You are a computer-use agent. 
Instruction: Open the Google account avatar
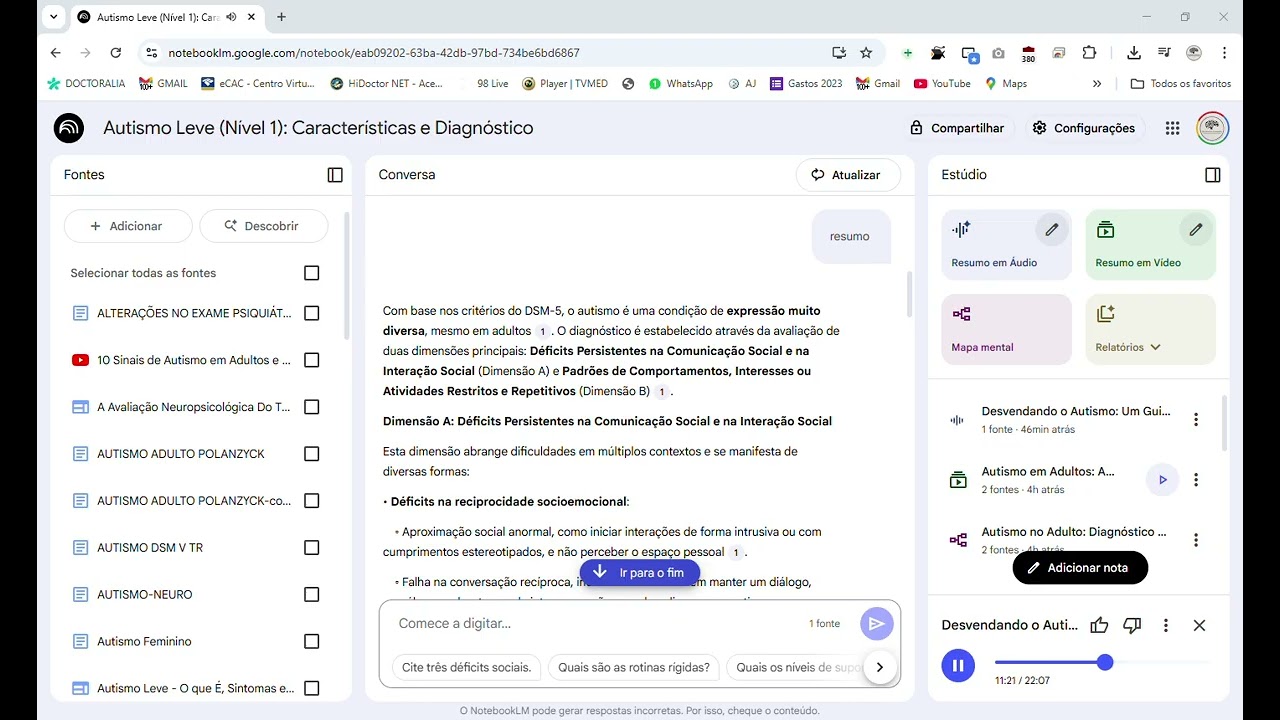tap(1213, 128)
